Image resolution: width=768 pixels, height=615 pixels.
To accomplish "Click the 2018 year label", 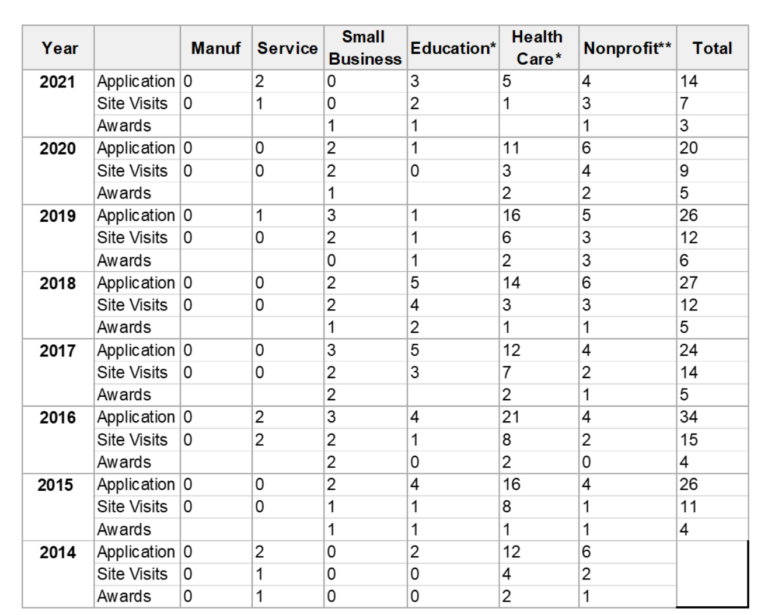I will tap(58, 284).
